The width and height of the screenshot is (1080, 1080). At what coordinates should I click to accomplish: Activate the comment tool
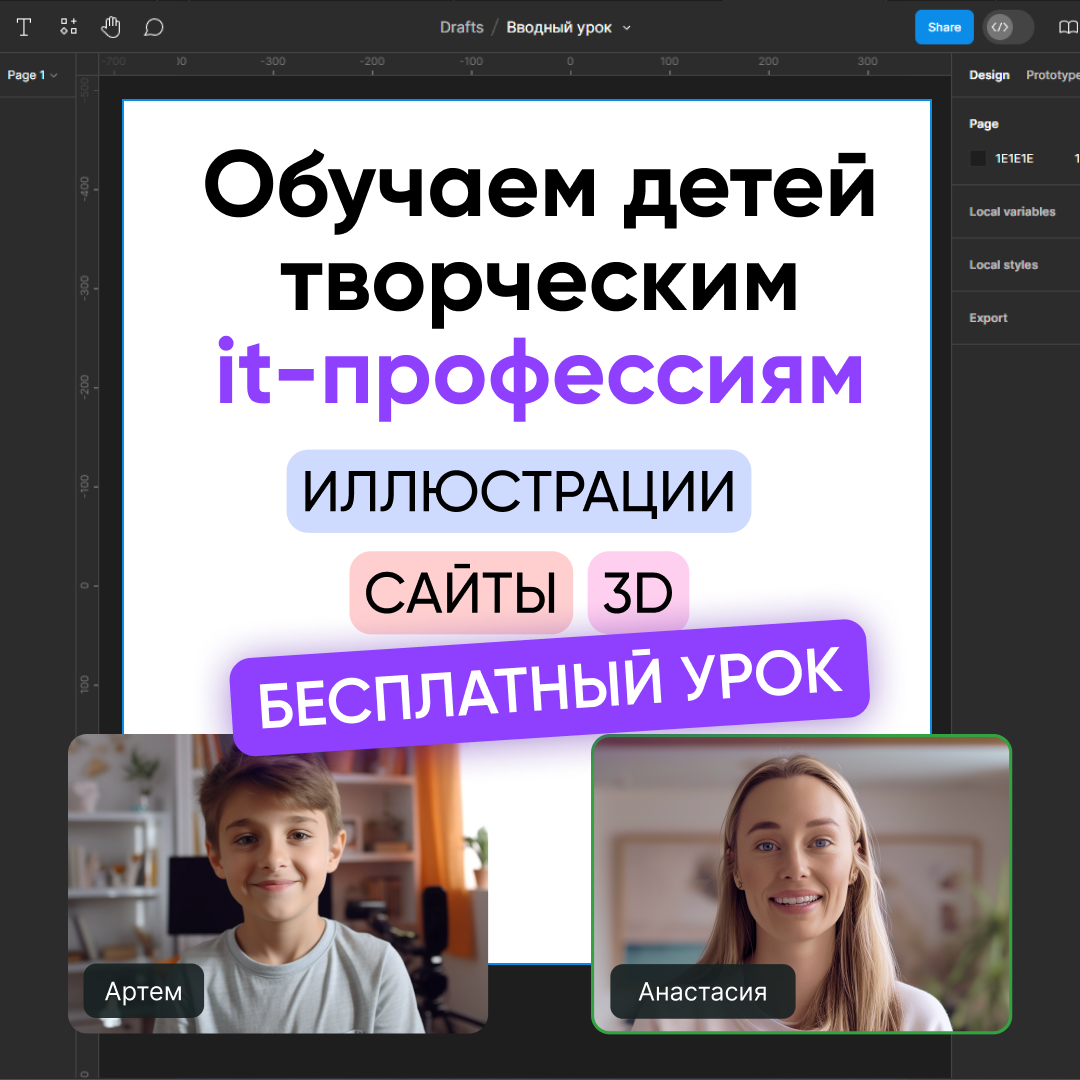click(153, 27)
